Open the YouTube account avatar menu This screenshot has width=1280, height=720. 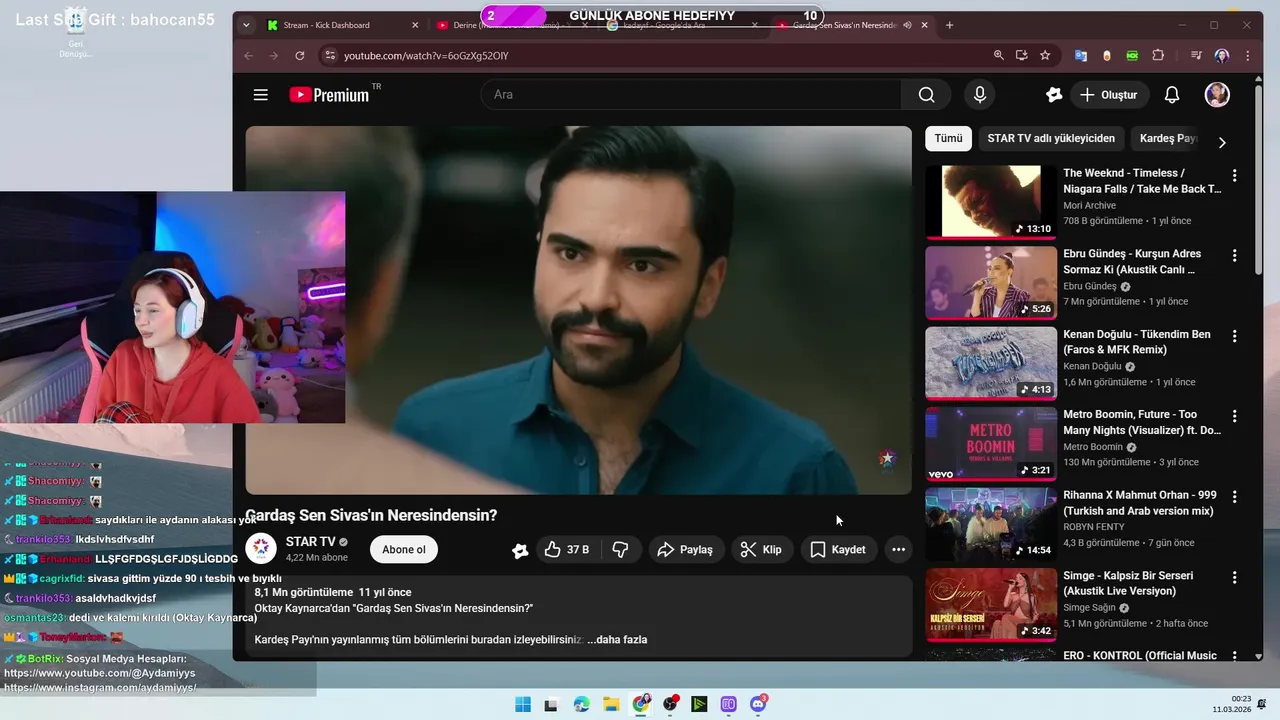click(x=1217, y=95)
